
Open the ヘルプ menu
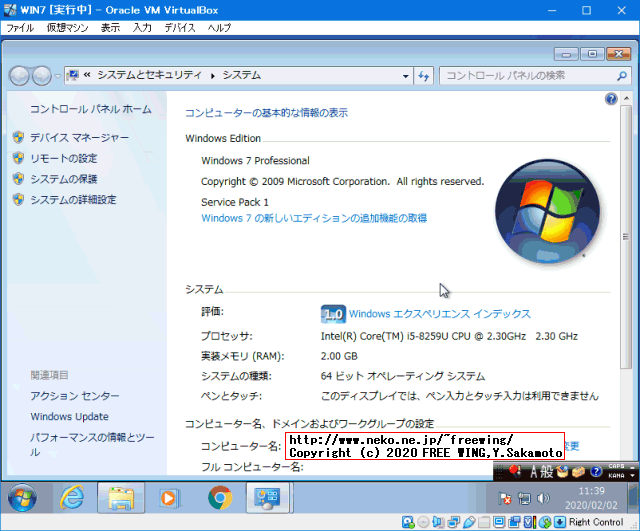tap(219, 28)
